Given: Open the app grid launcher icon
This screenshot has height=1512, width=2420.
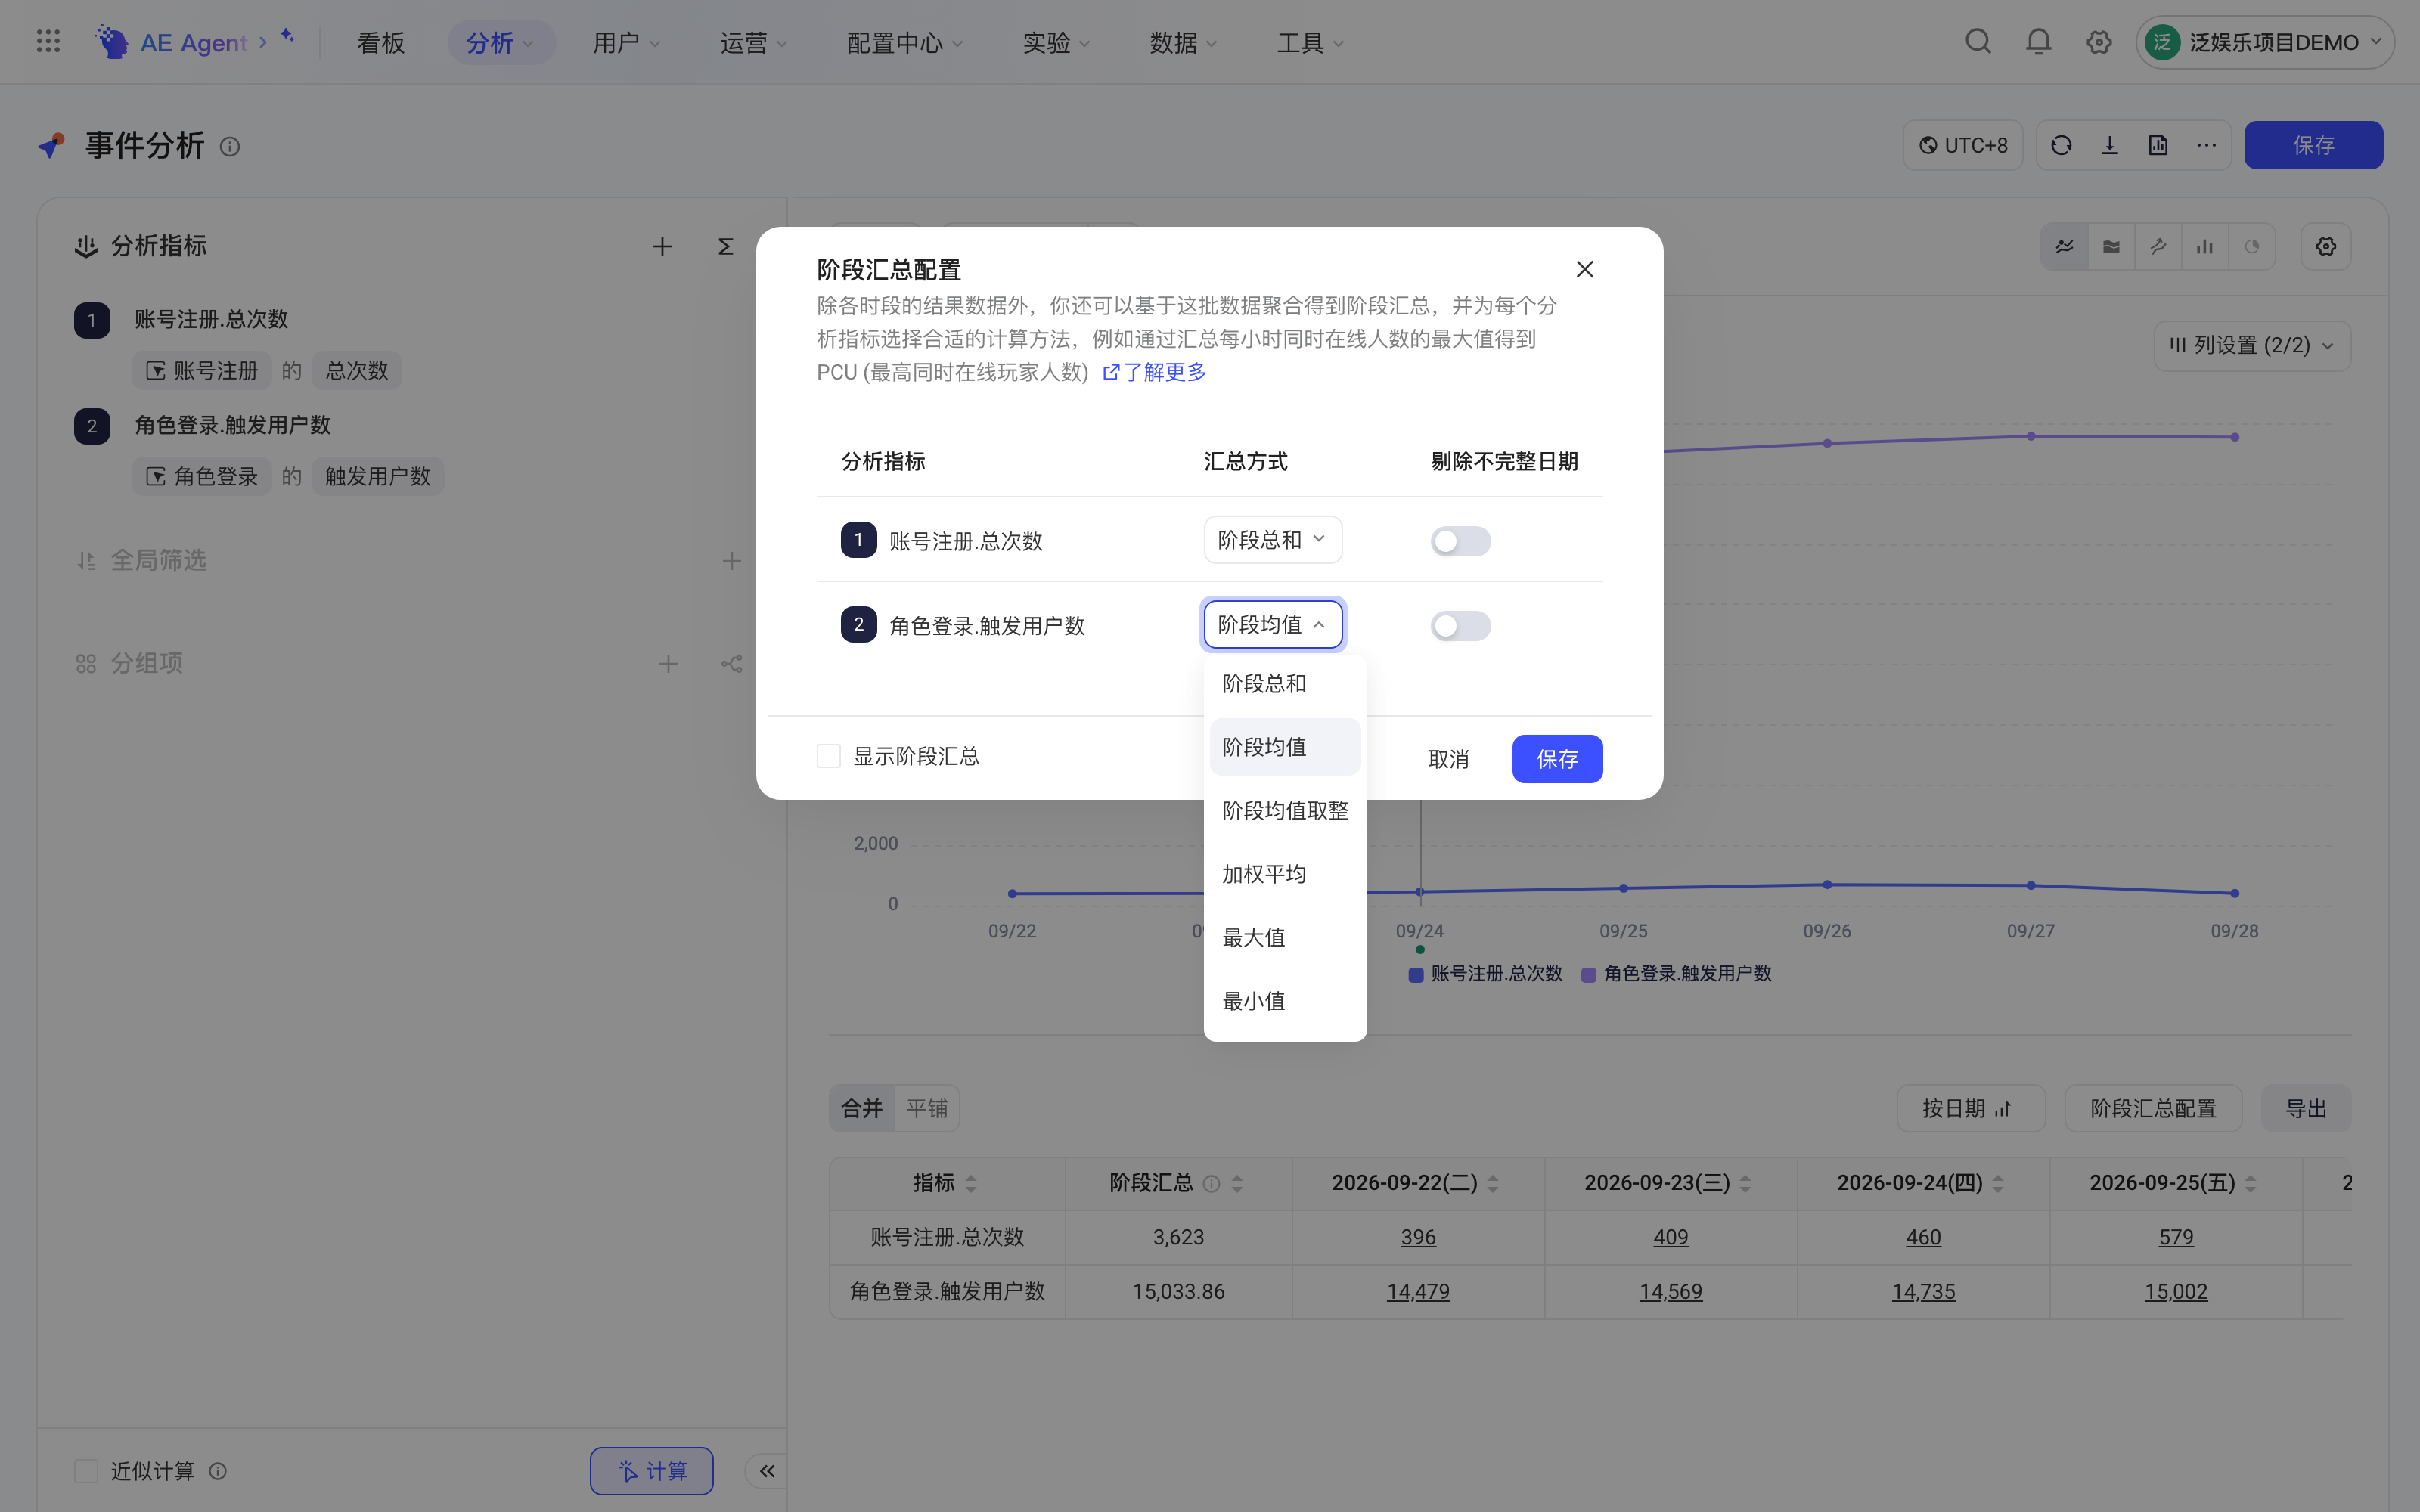Looking at the screenshot, I should (48, 42).
